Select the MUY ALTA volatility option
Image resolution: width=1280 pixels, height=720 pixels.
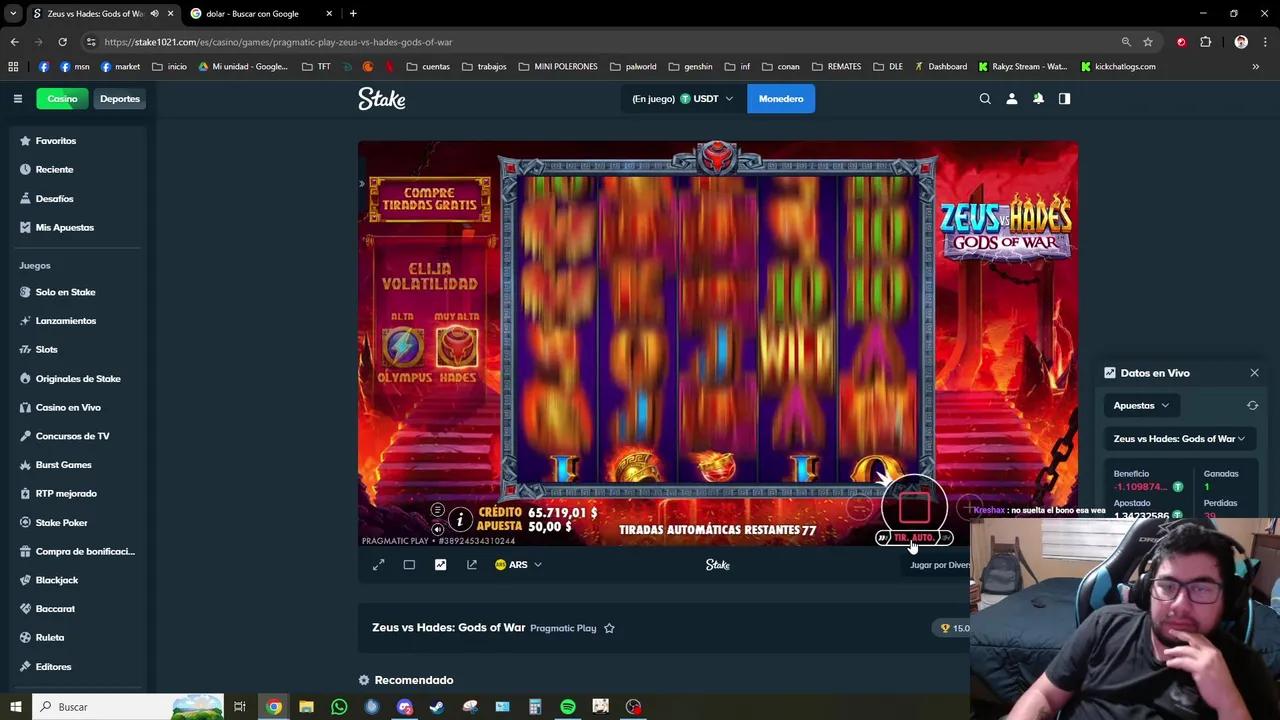pyautogui.click(x=457, y=345)
